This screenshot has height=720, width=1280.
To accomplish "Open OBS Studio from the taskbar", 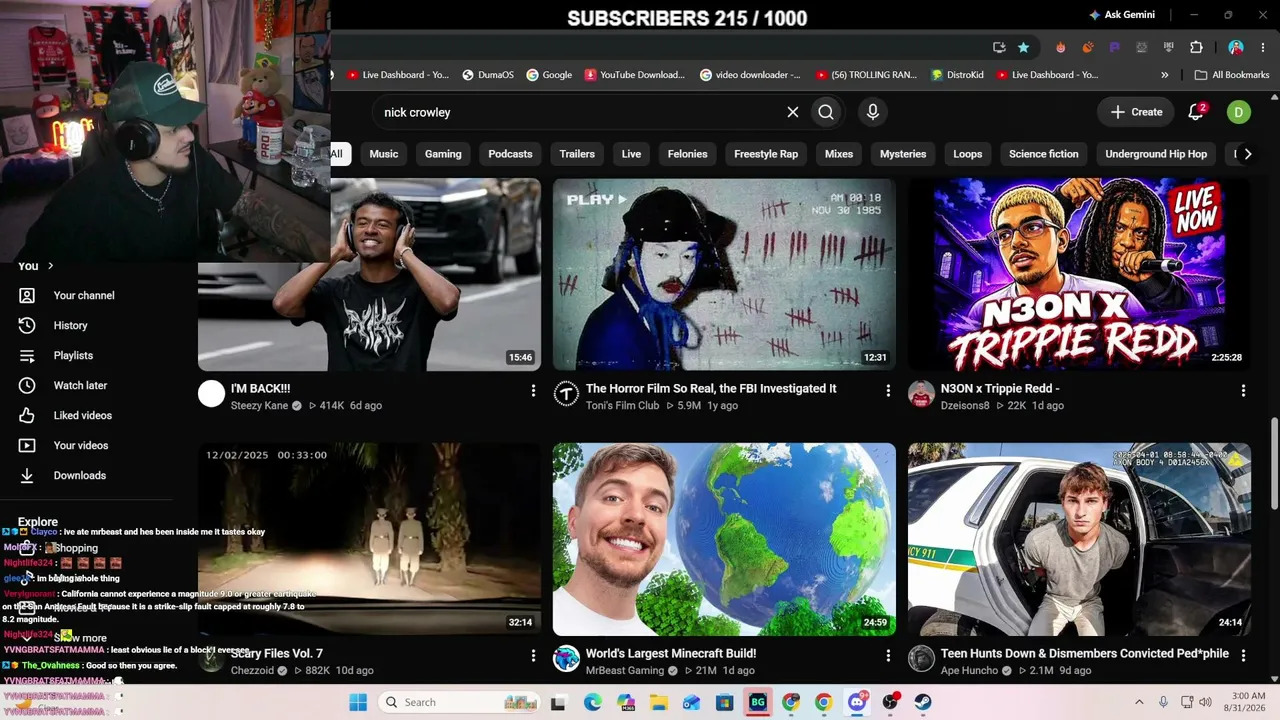I will point(890,702).
